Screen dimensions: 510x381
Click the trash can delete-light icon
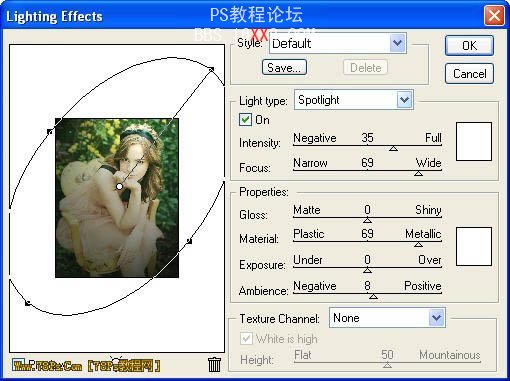tap(214, 364)
